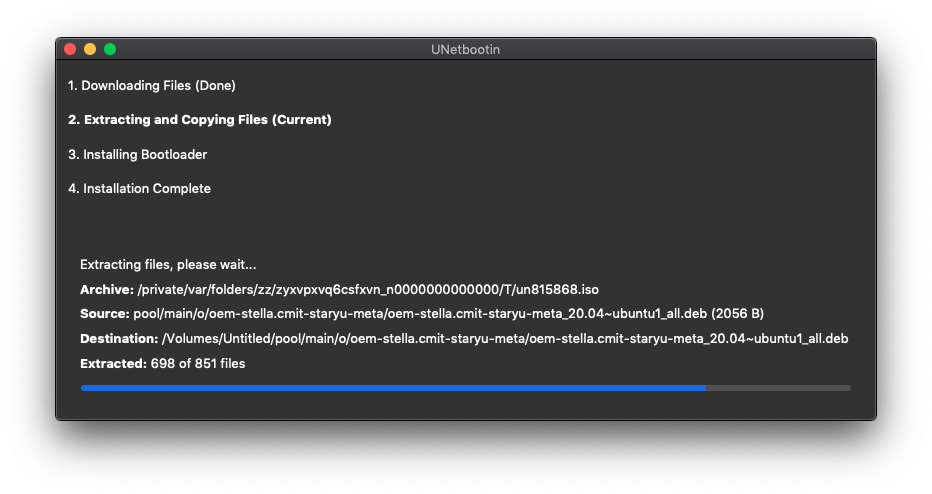Click the Archive file path line

click(x=339, y=290)
